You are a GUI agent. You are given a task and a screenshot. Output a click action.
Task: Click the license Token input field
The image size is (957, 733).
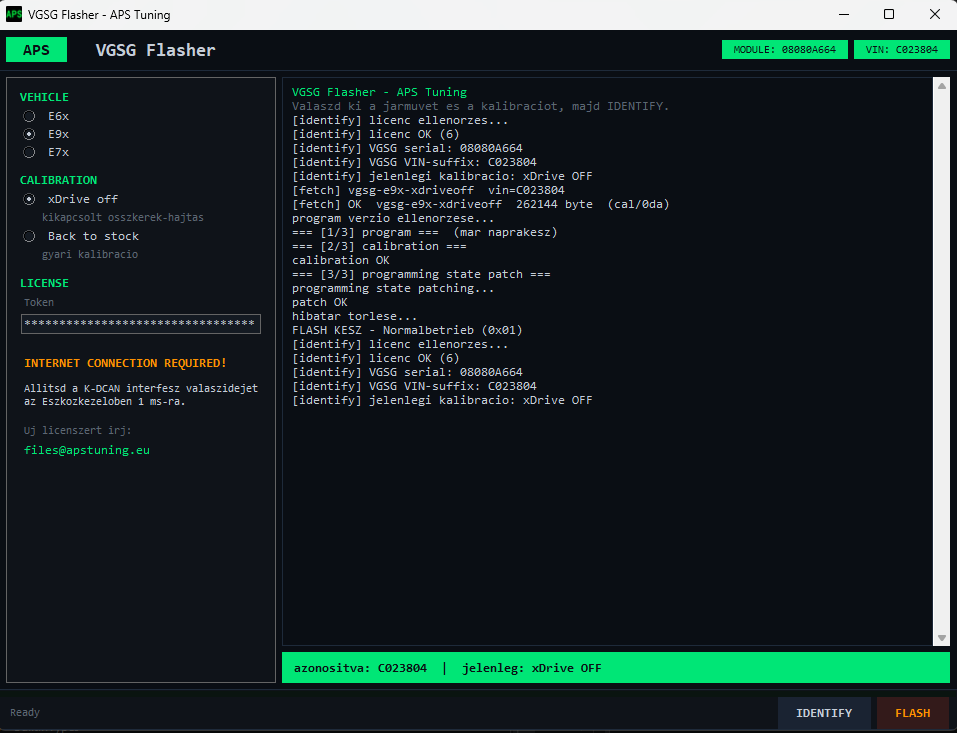point(140,323)
